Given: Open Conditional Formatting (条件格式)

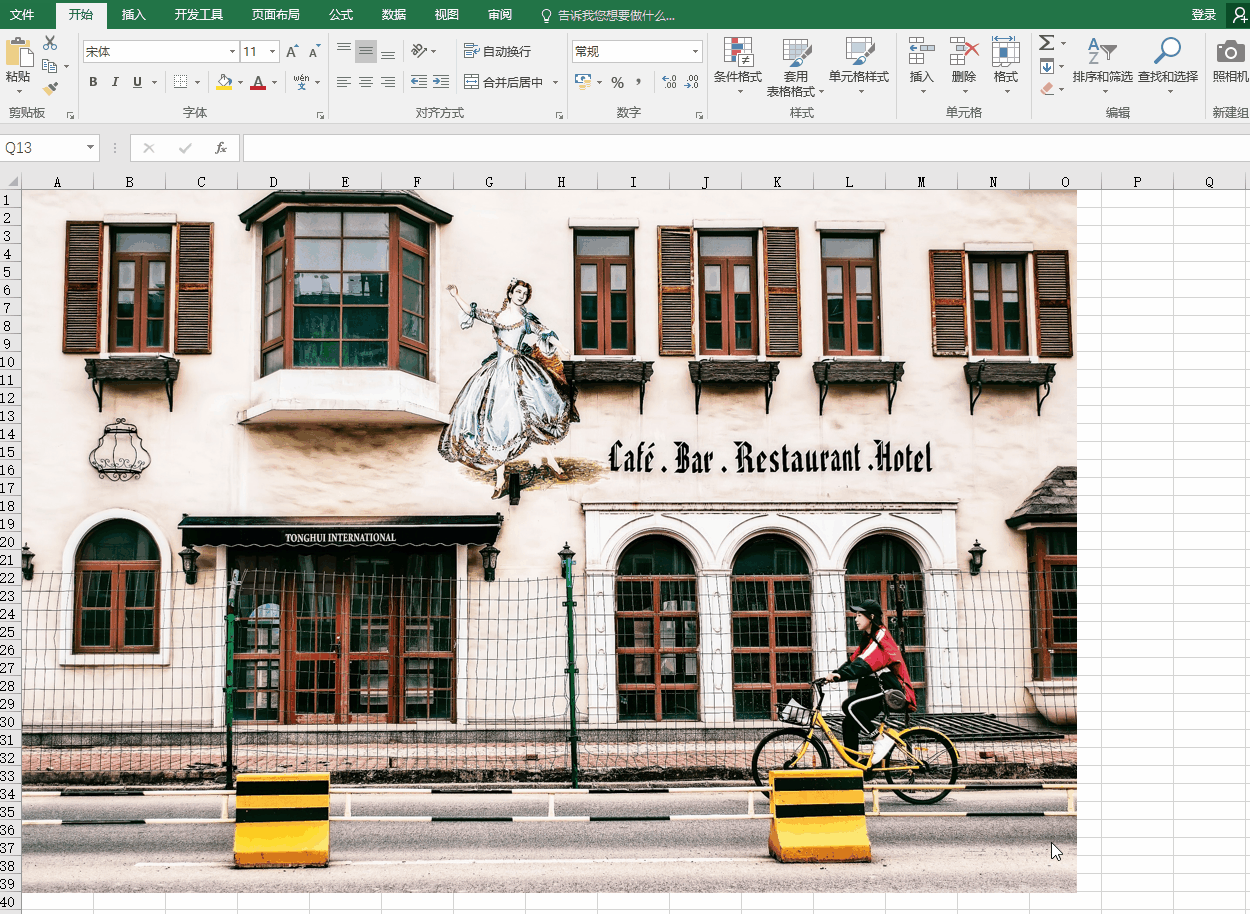Looking at the screenshot, I should pos(737,60).
